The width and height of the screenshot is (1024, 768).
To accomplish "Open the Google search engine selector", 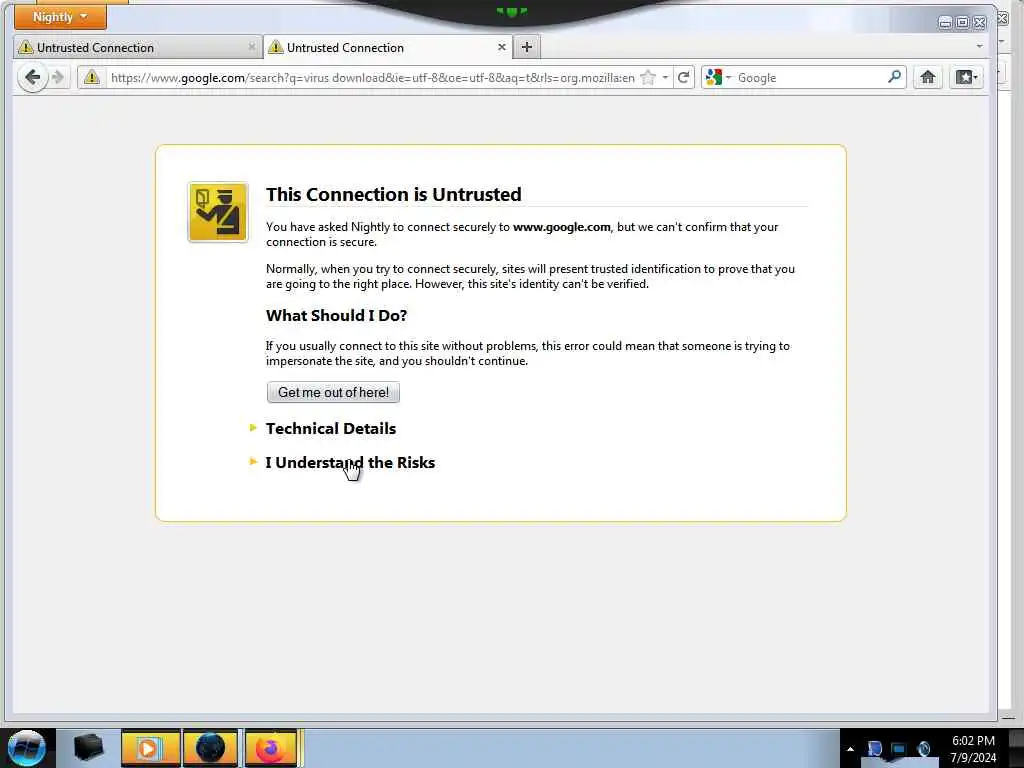I will (x=718, y=78).
